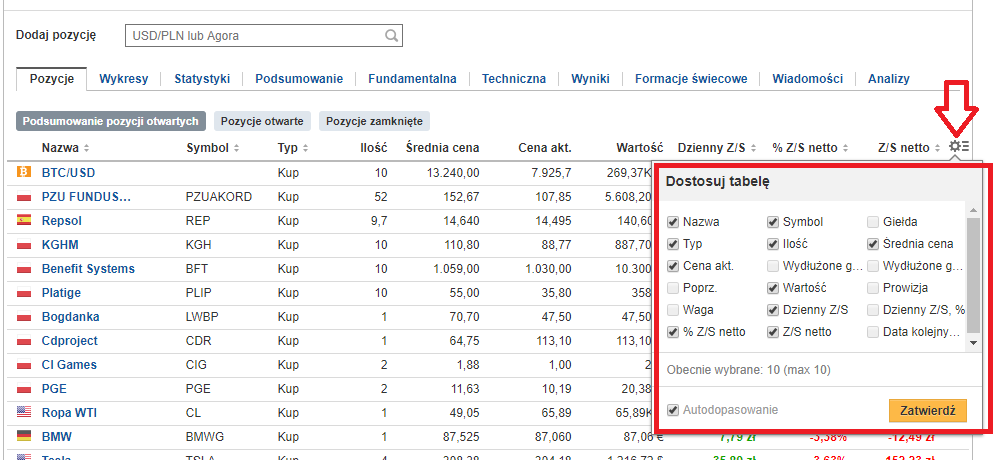Enable the Giełda column checkbox
Image resolution: width=1000 pixels, height=460 pixels.
point(872,222)
